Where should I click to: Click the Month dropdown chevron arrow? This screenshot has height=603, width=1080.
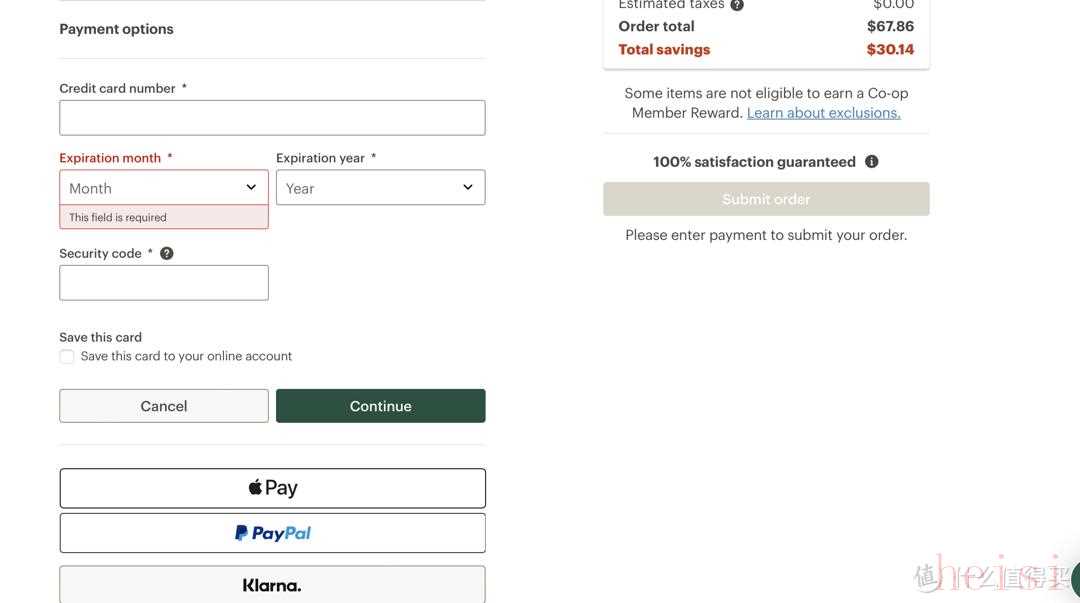click(251, 187)
